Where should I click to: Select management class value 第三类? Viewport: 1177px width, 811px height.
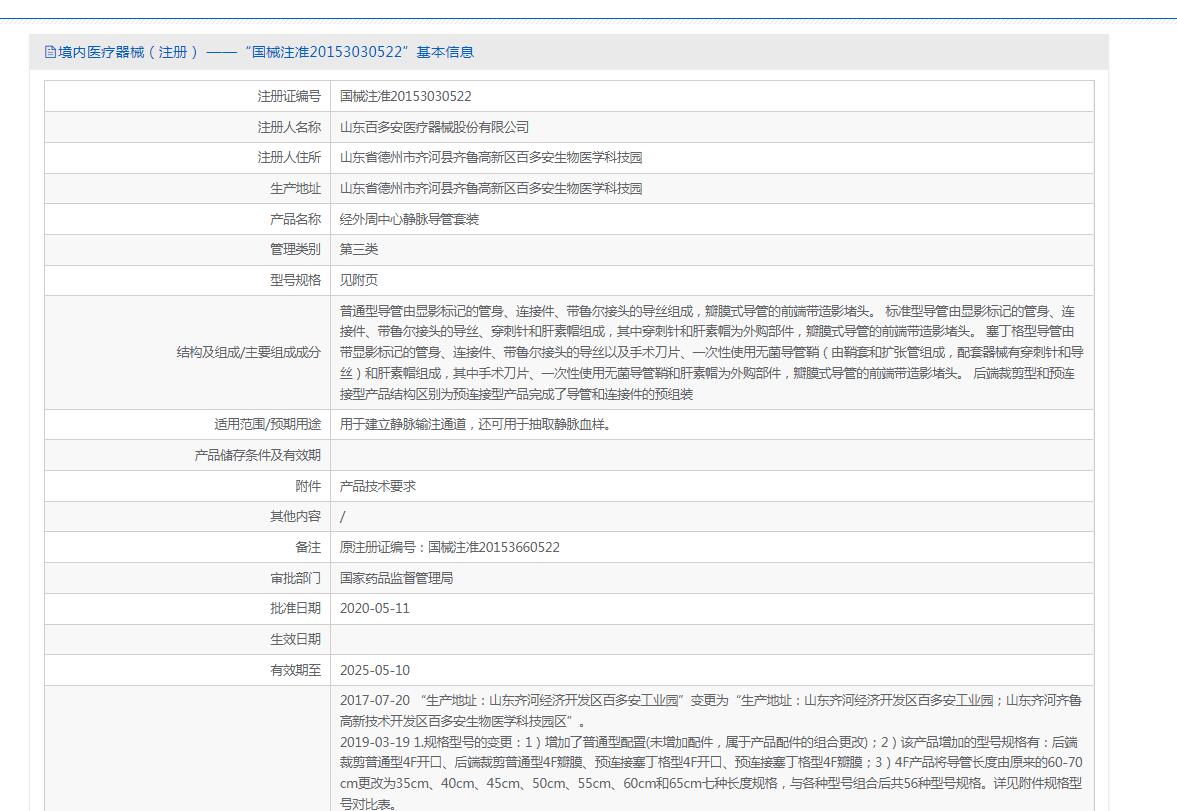(x=359, y=249)
